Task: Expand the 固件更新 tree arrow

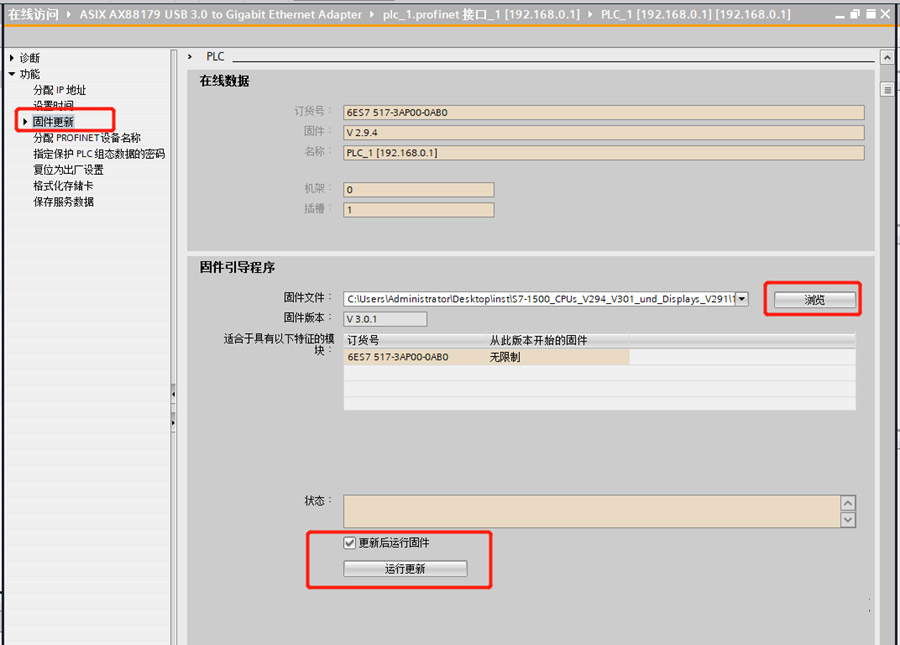Action: pyautogui.click(x=25, y=122)
